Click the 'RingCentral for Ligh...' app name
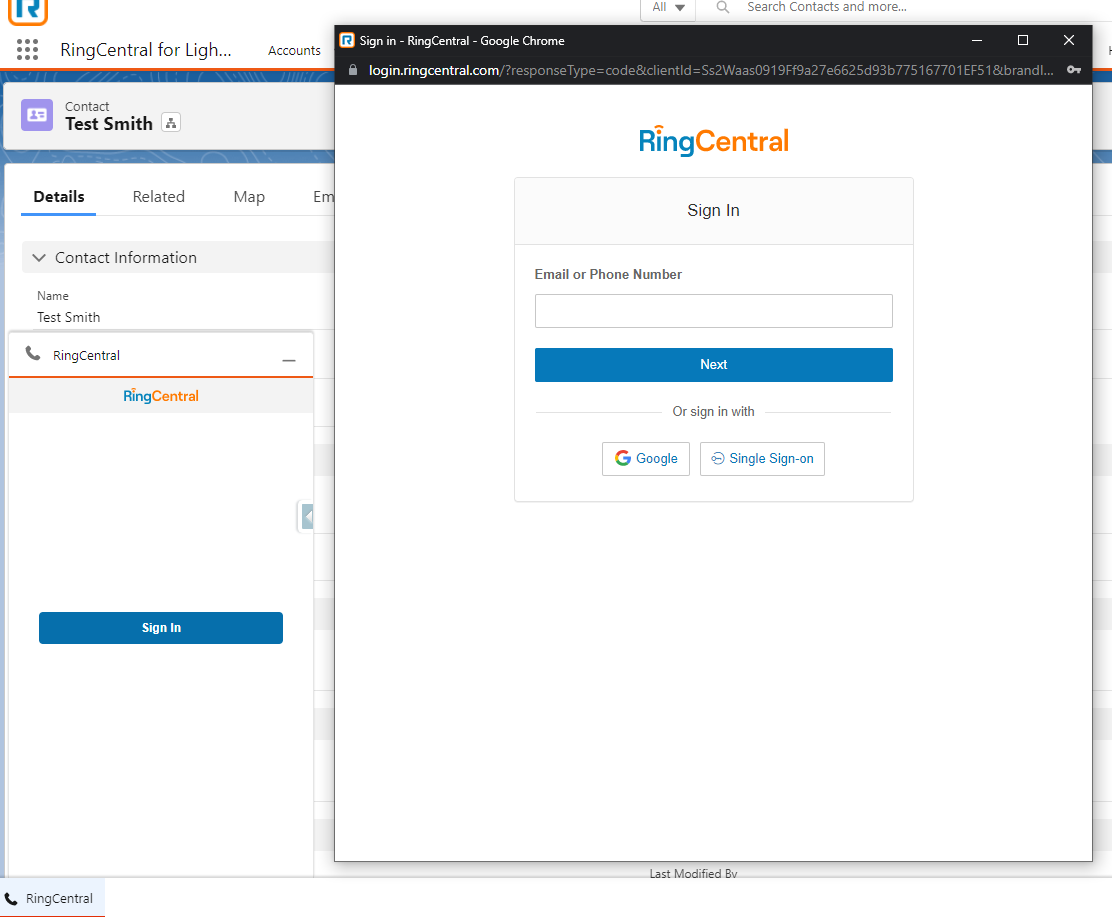 145,50
